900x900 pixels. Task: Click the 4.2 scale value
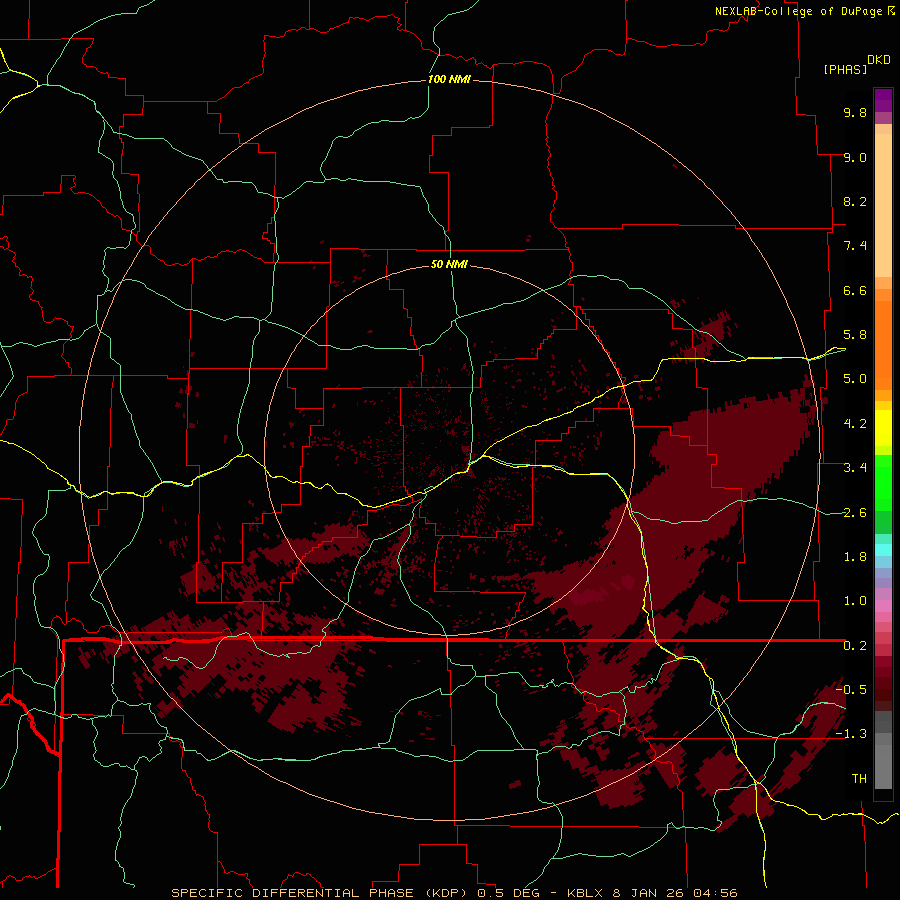[x=855, y=424]
